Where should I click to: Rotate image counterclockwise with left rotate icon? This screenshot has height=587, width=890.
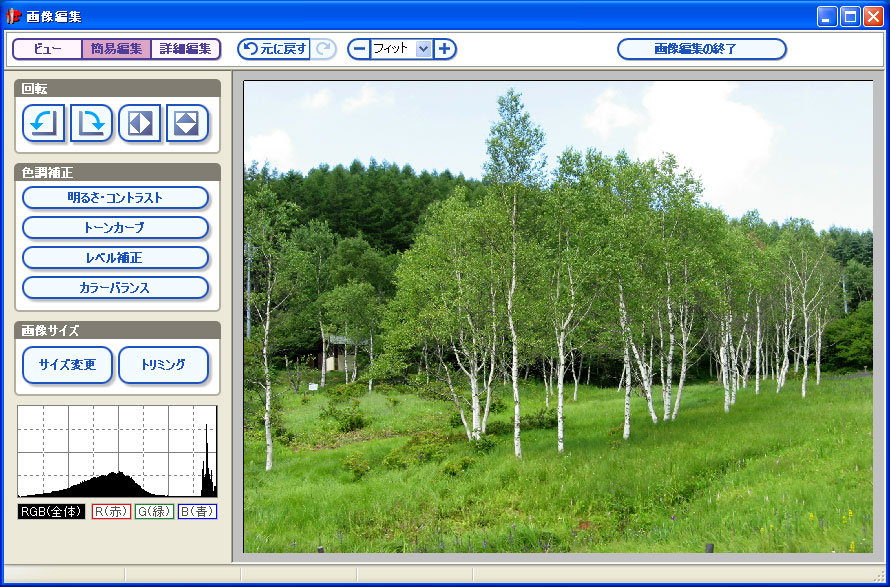click(x=44, y=123)
